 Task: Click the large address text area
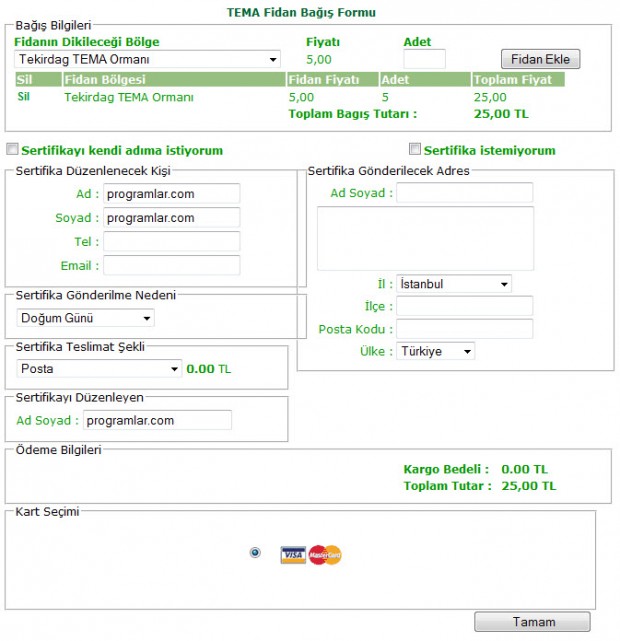point(425,238)
